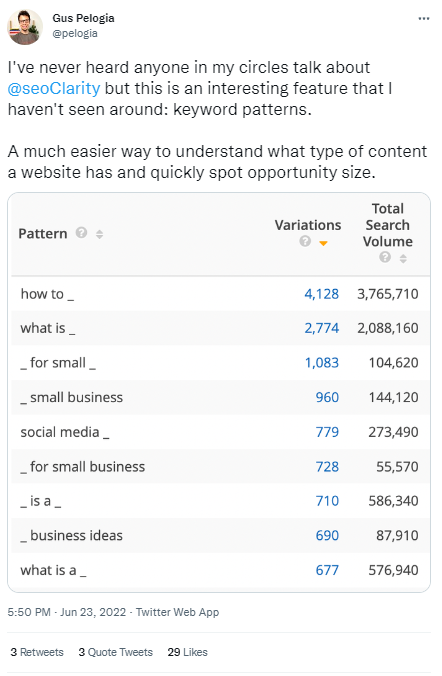442x676 pixels.
Task: Click the tweet timestamp 5:50 PM Jun 23, 2022
Action: click(67, 612)
